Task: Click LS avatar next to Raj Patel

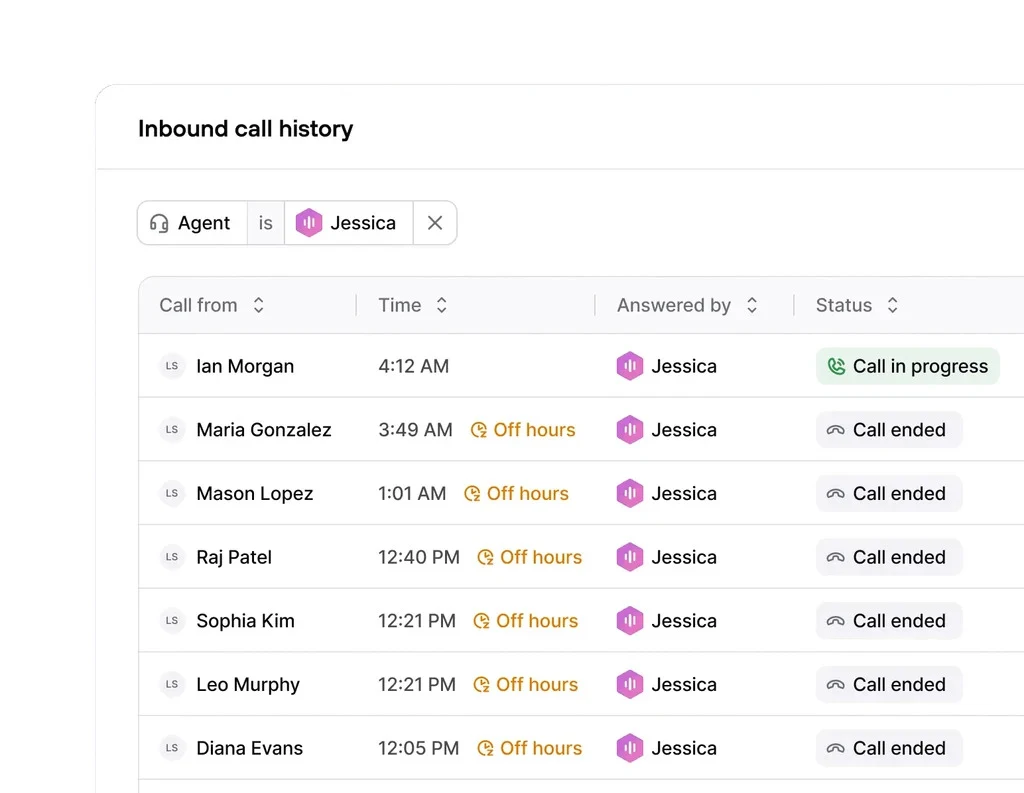Action: point(172,557)
